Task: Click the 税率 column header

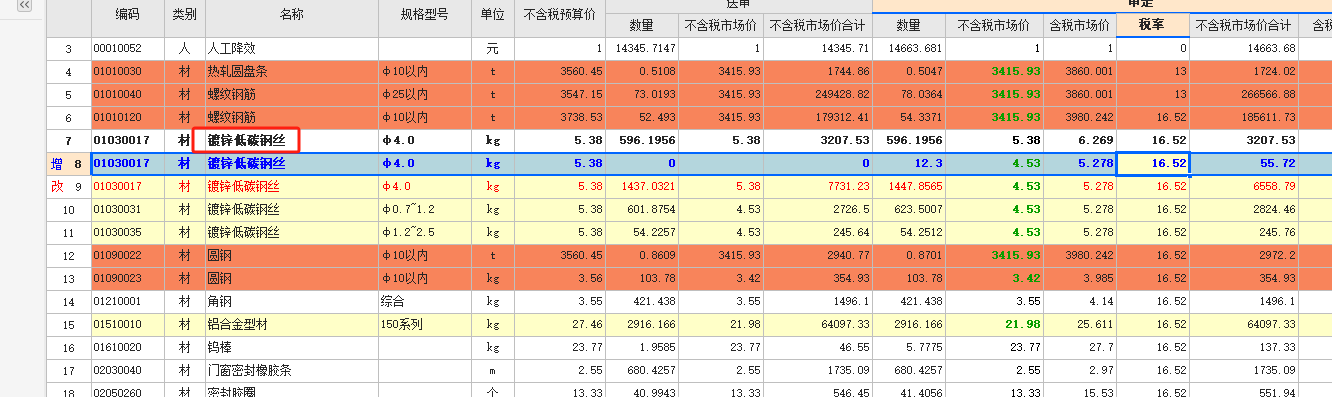Action: (x=1153, y=26)
